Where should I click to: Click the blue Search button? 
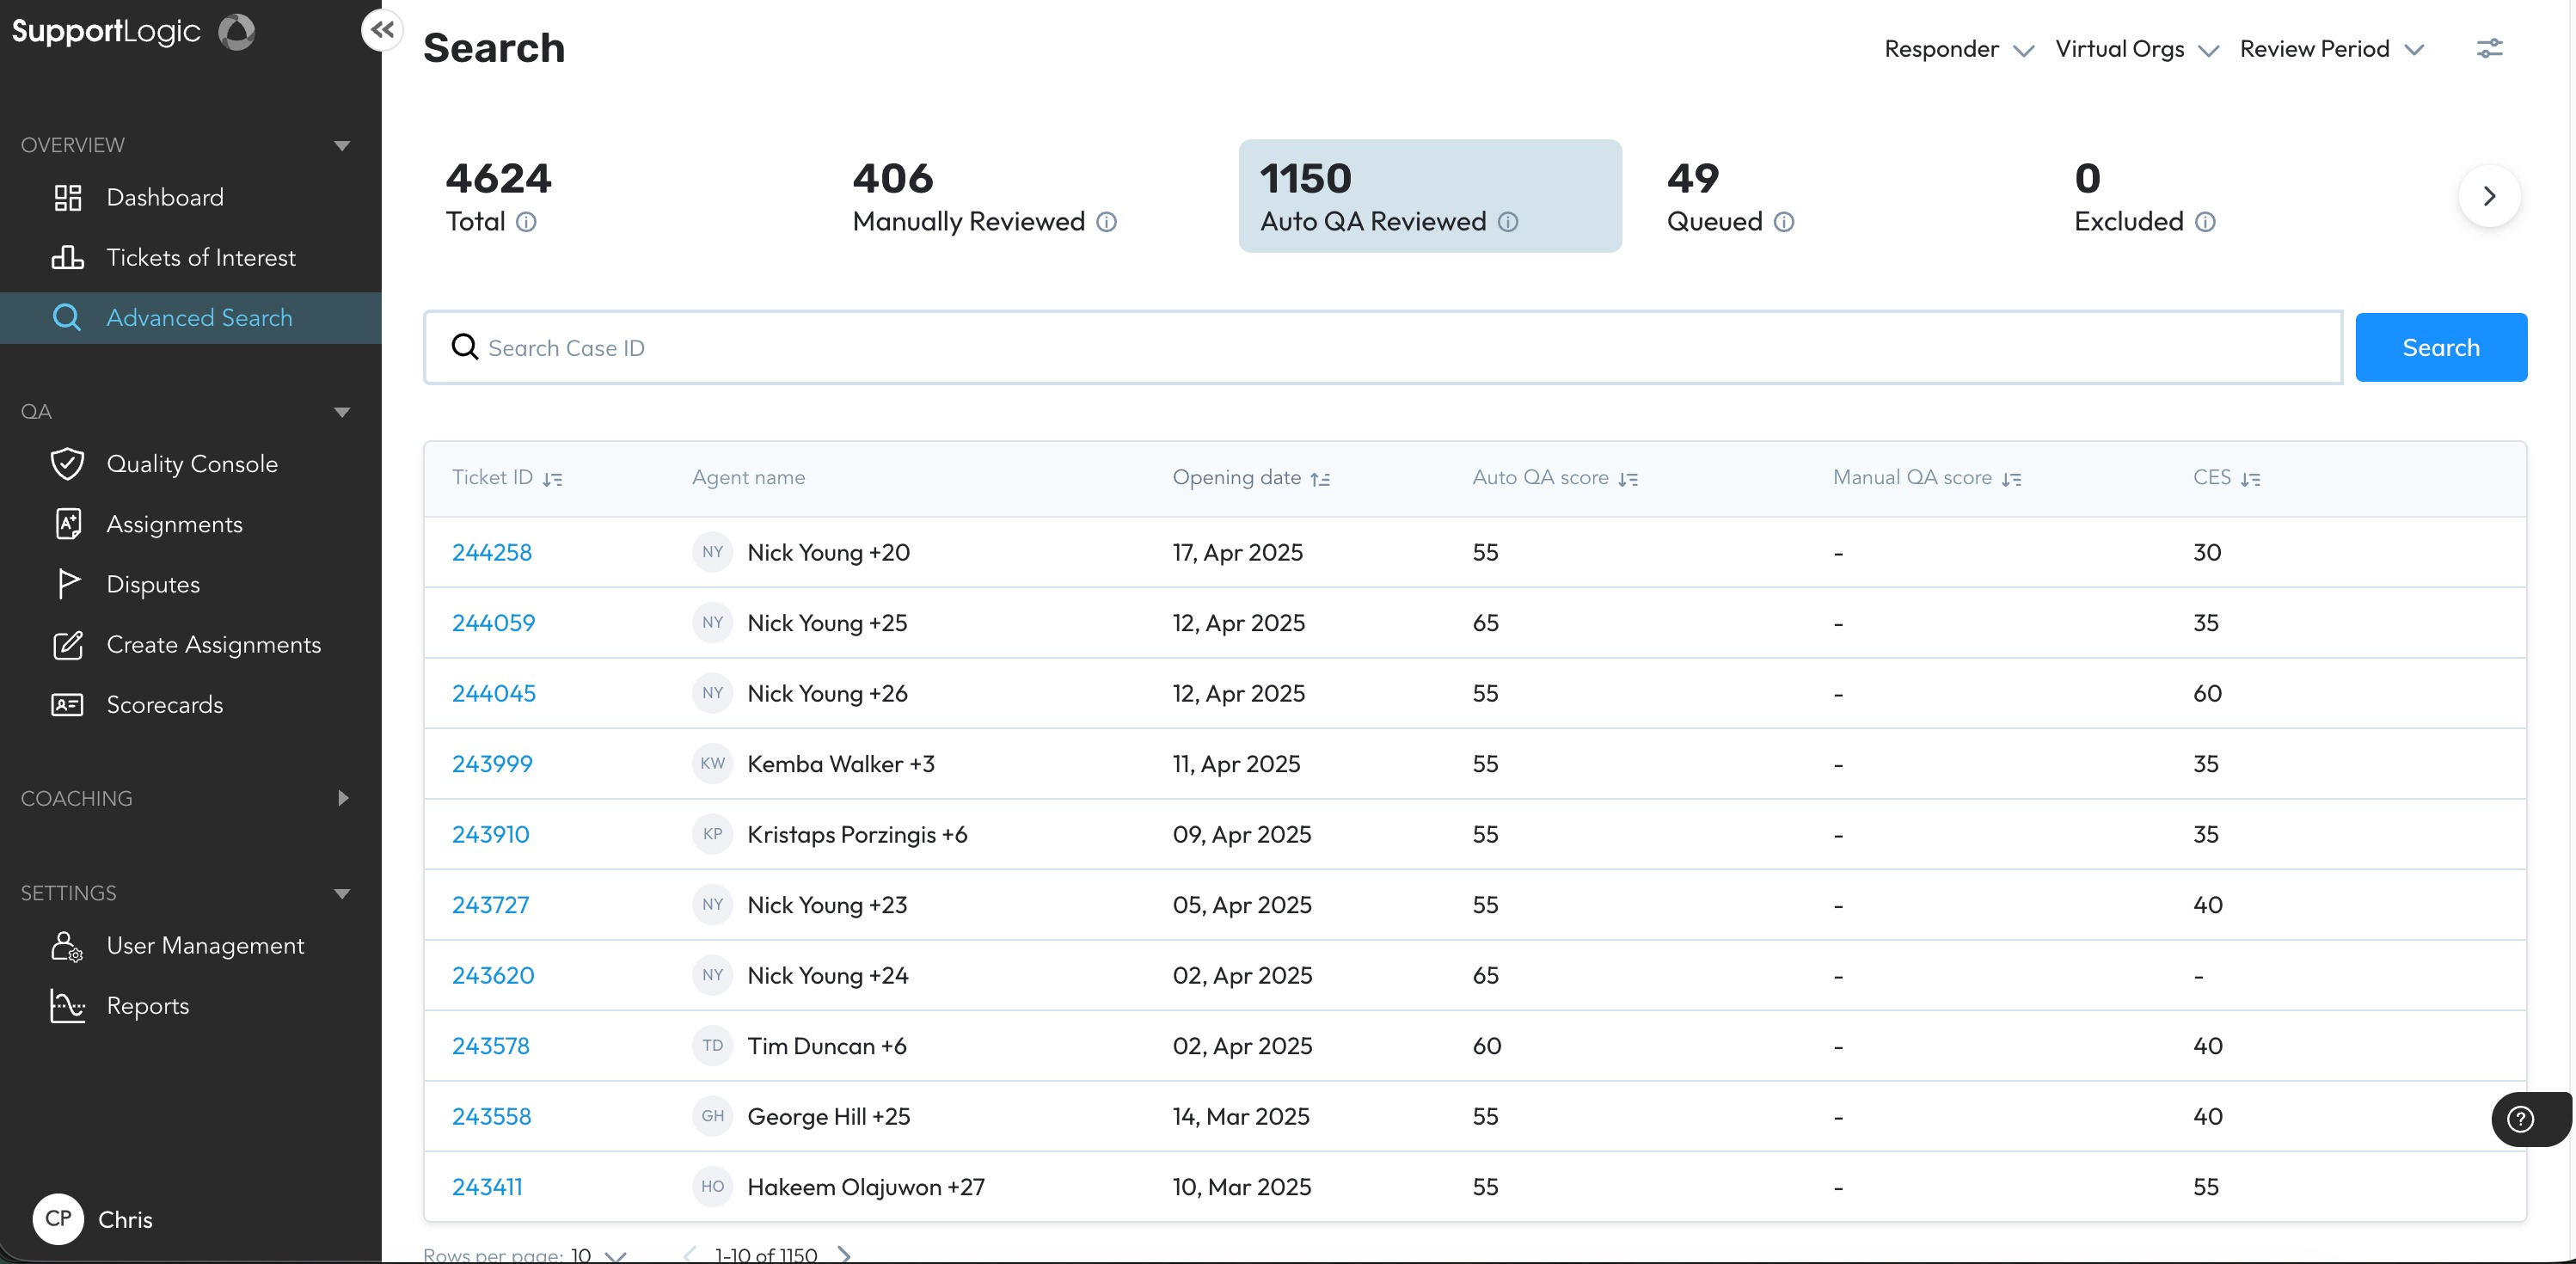[x=2440, y=347]
